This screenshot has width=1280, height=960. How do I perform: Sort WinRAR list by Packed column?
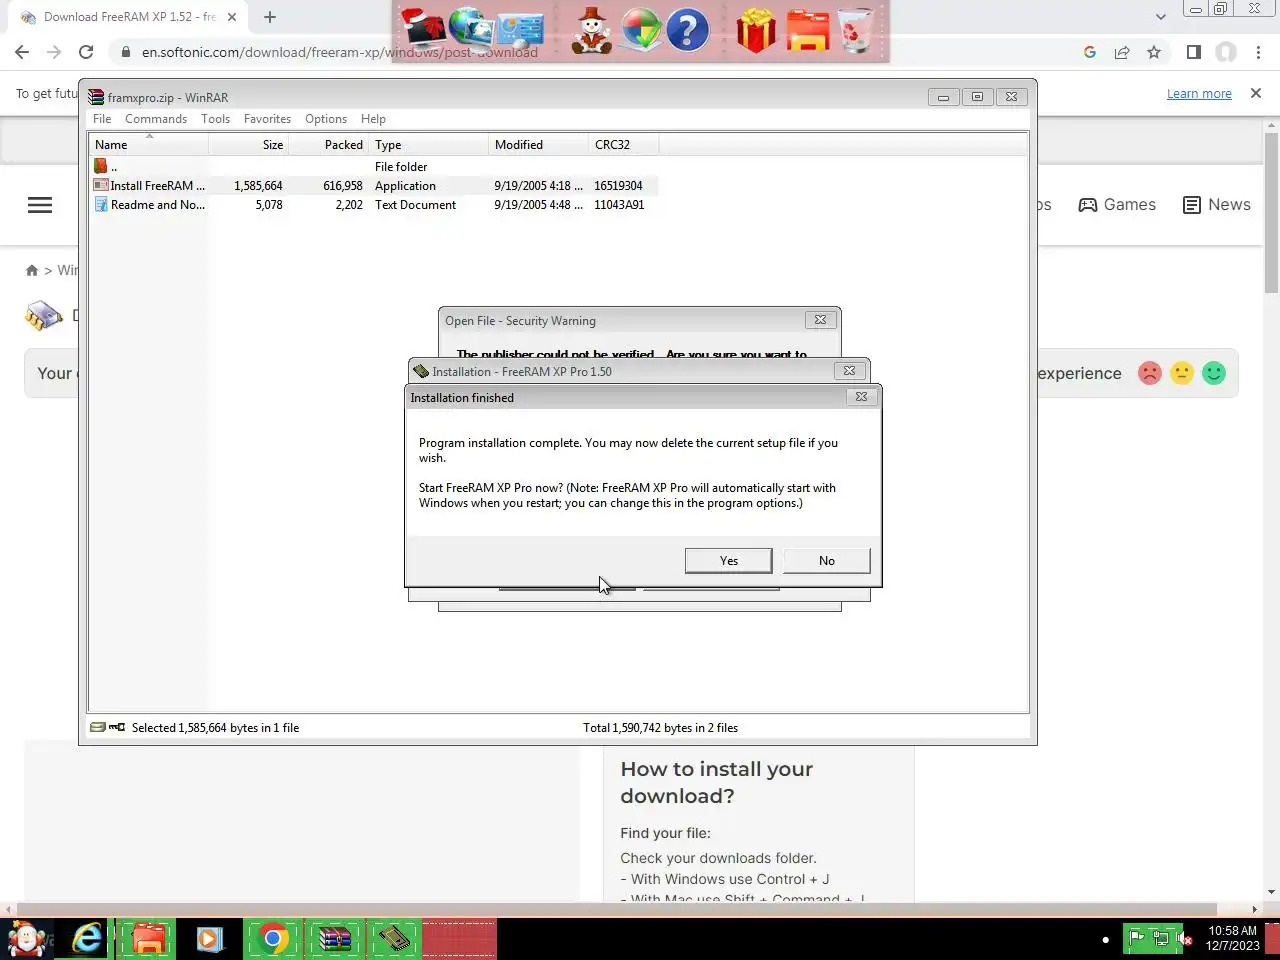click(328, 145)
